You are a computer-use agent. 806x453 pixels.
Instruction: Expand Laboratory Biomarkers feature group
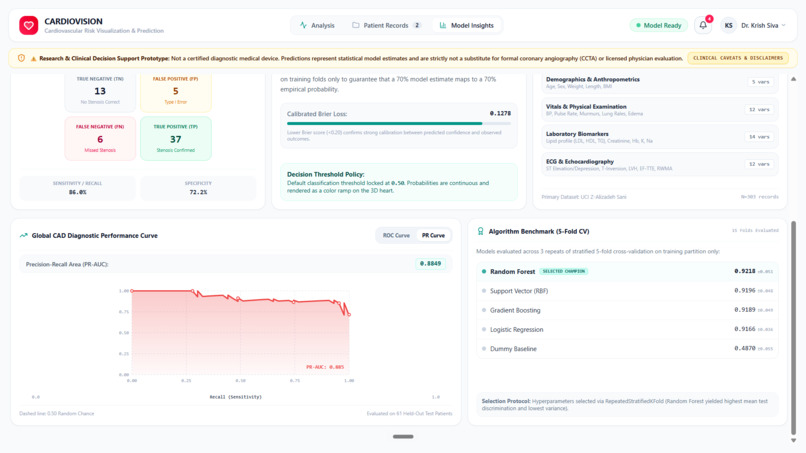point(660,137)
